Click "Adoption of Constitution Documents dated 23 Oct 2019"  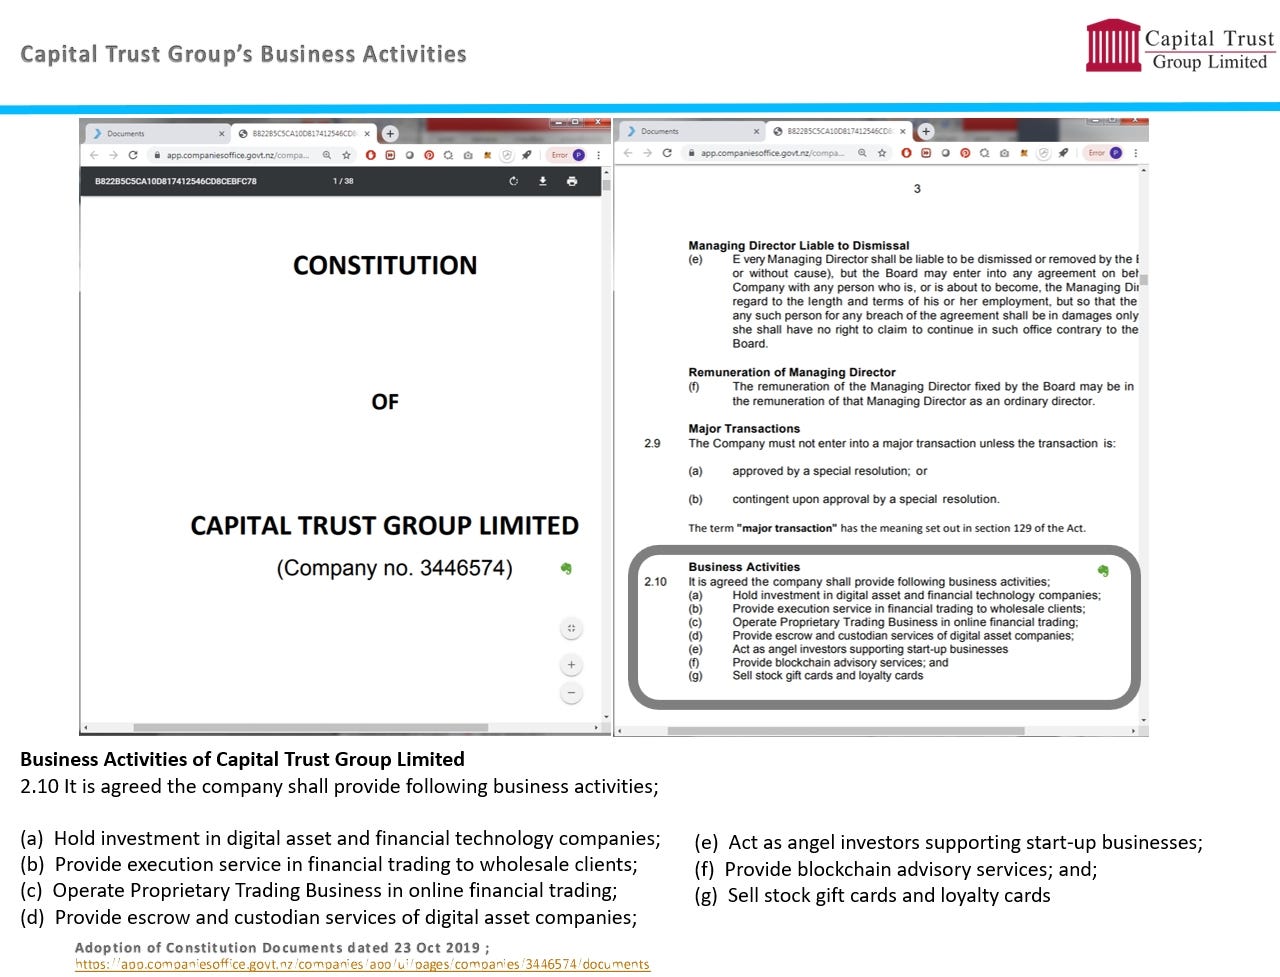pos(278,947)
